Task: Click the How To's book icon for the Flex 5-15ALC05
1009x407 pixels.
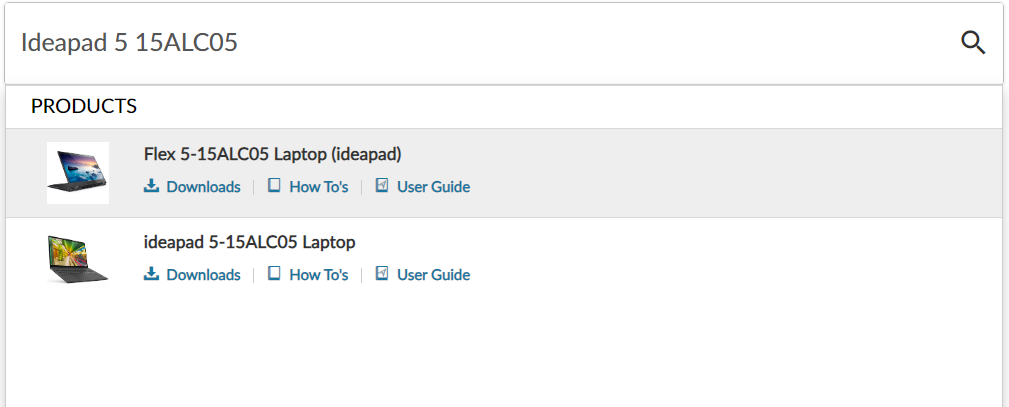Action: [275, 186]
